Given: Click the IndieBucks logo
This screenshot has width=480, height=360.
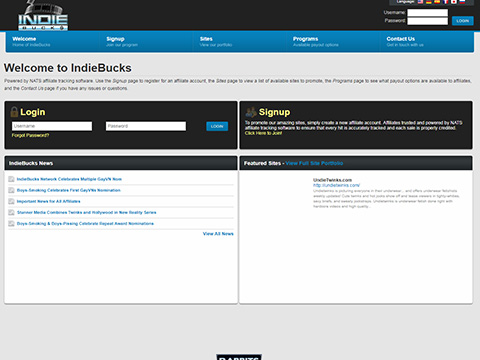Looking at the screenshot, I should [43, 16].
